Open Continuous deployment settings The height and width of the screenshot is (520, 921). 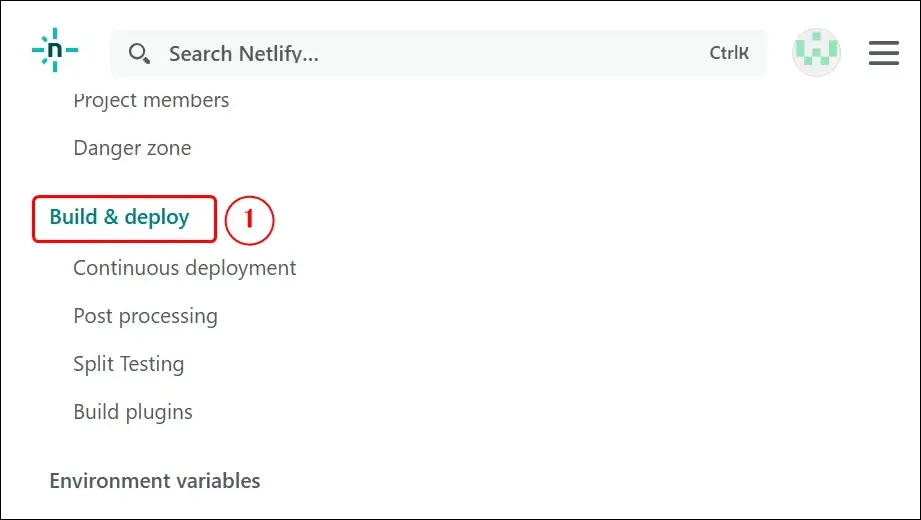coord(185,268)
